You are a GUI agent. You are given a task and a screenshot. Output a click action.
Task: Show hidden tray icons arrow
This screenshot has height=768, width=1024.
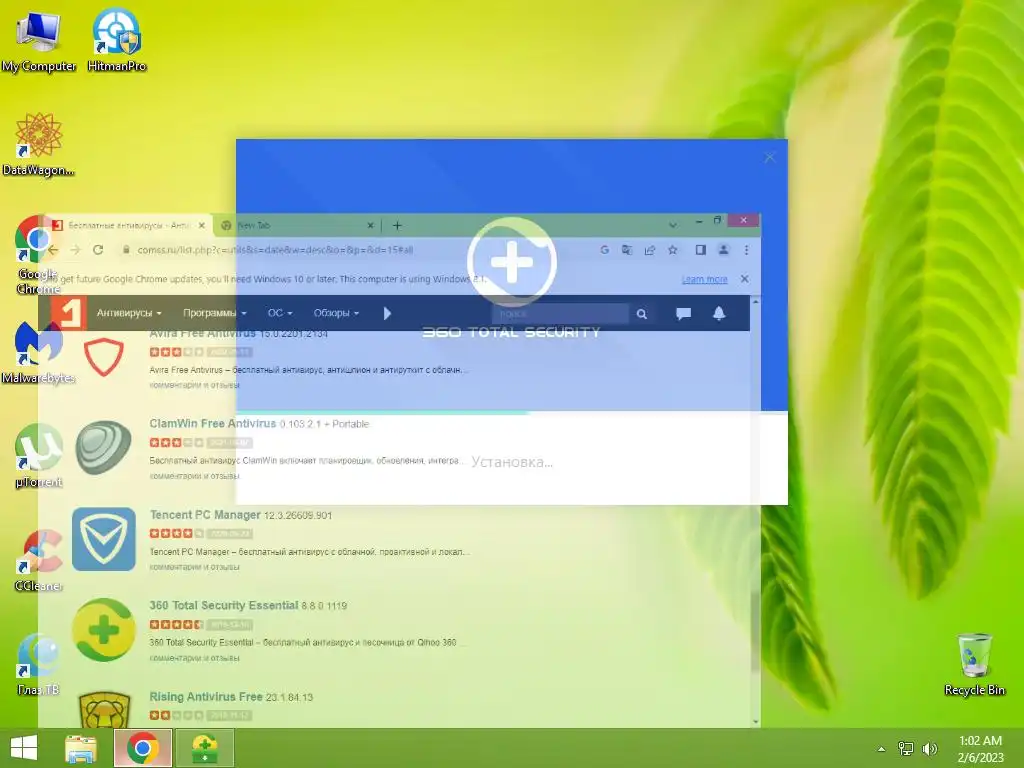[x=881, y=749]
